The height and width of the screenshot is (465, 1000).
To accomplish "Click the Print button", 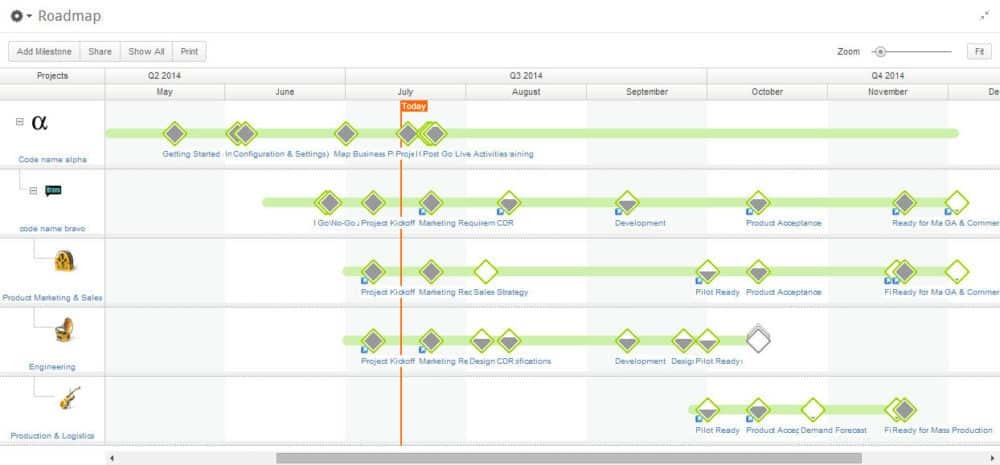I will (189, 51).
